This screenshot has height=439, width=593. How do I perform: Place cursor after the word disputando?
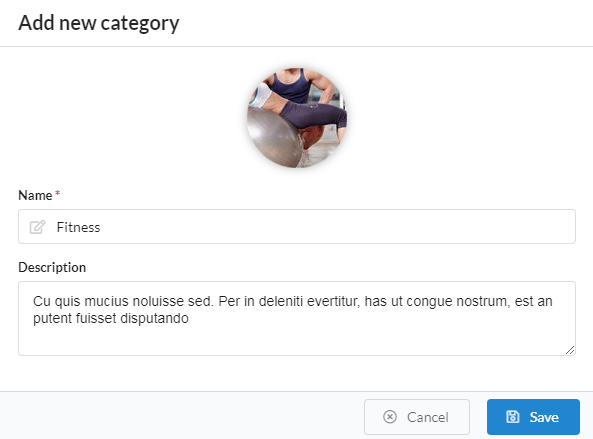click(190, 318)
